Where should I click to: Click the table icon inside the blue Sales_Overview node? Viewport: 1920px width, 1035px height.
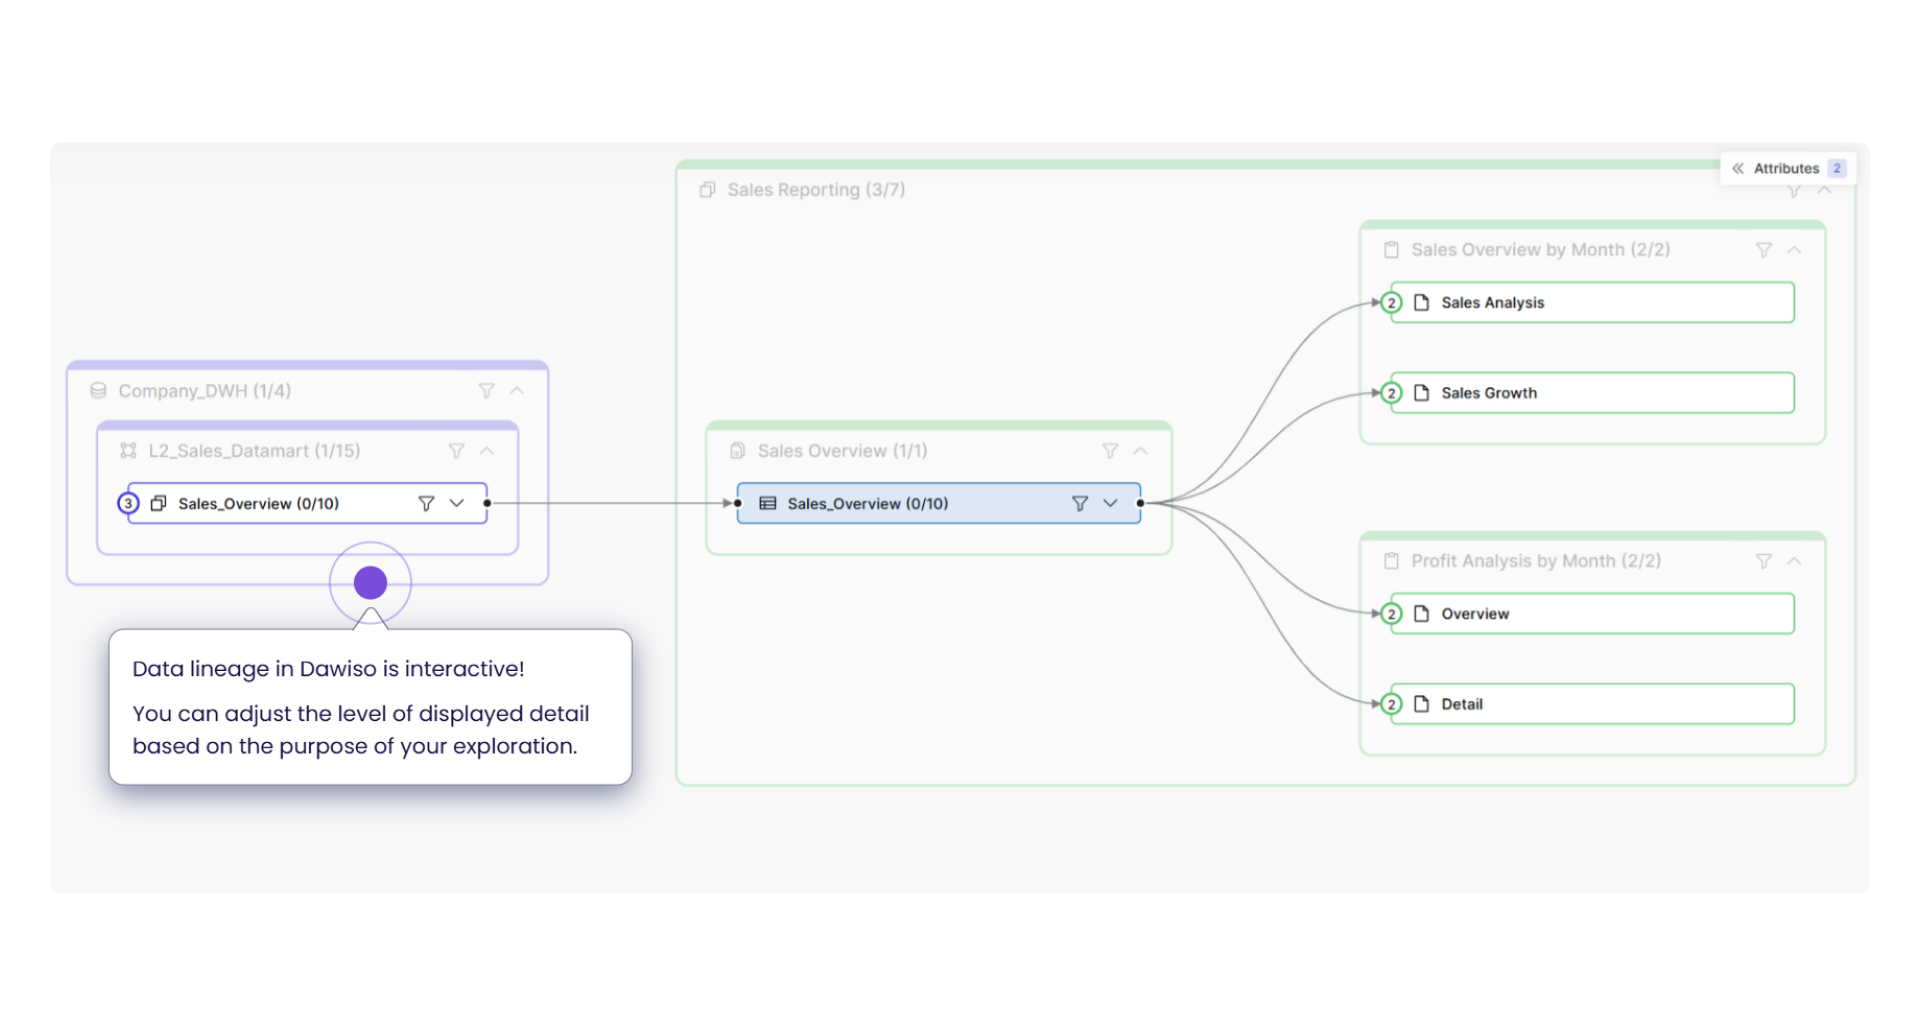768,503
